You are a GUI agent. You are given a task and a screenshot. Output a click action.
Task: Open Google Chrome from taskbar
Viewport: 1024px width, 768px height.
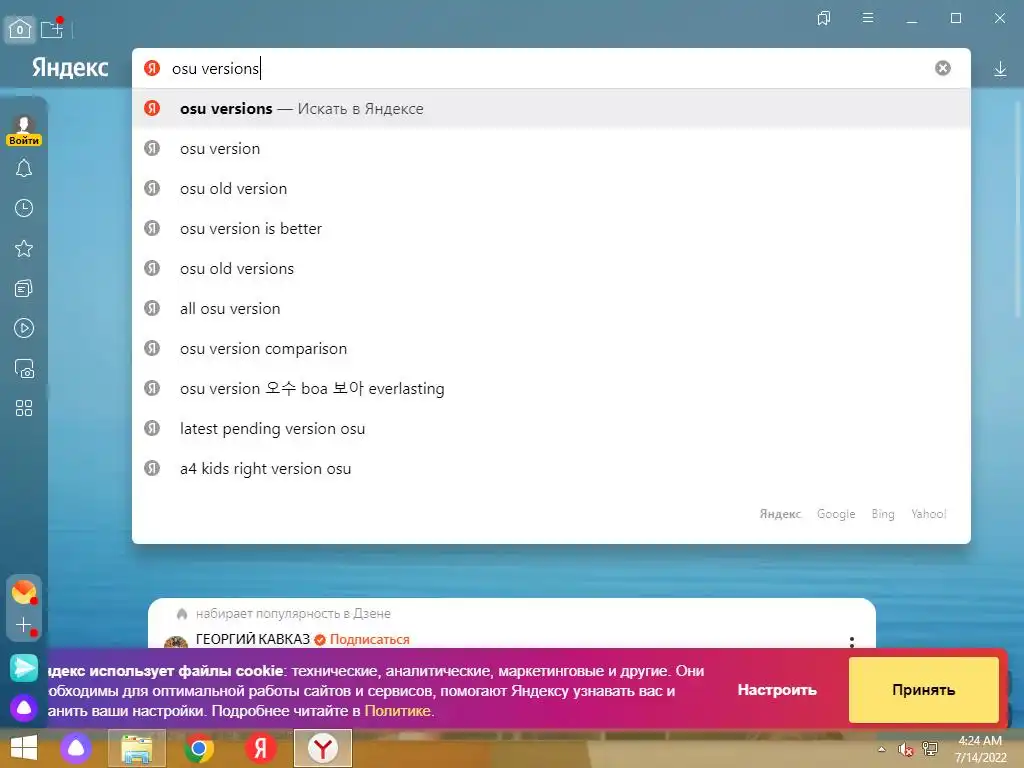199,748
